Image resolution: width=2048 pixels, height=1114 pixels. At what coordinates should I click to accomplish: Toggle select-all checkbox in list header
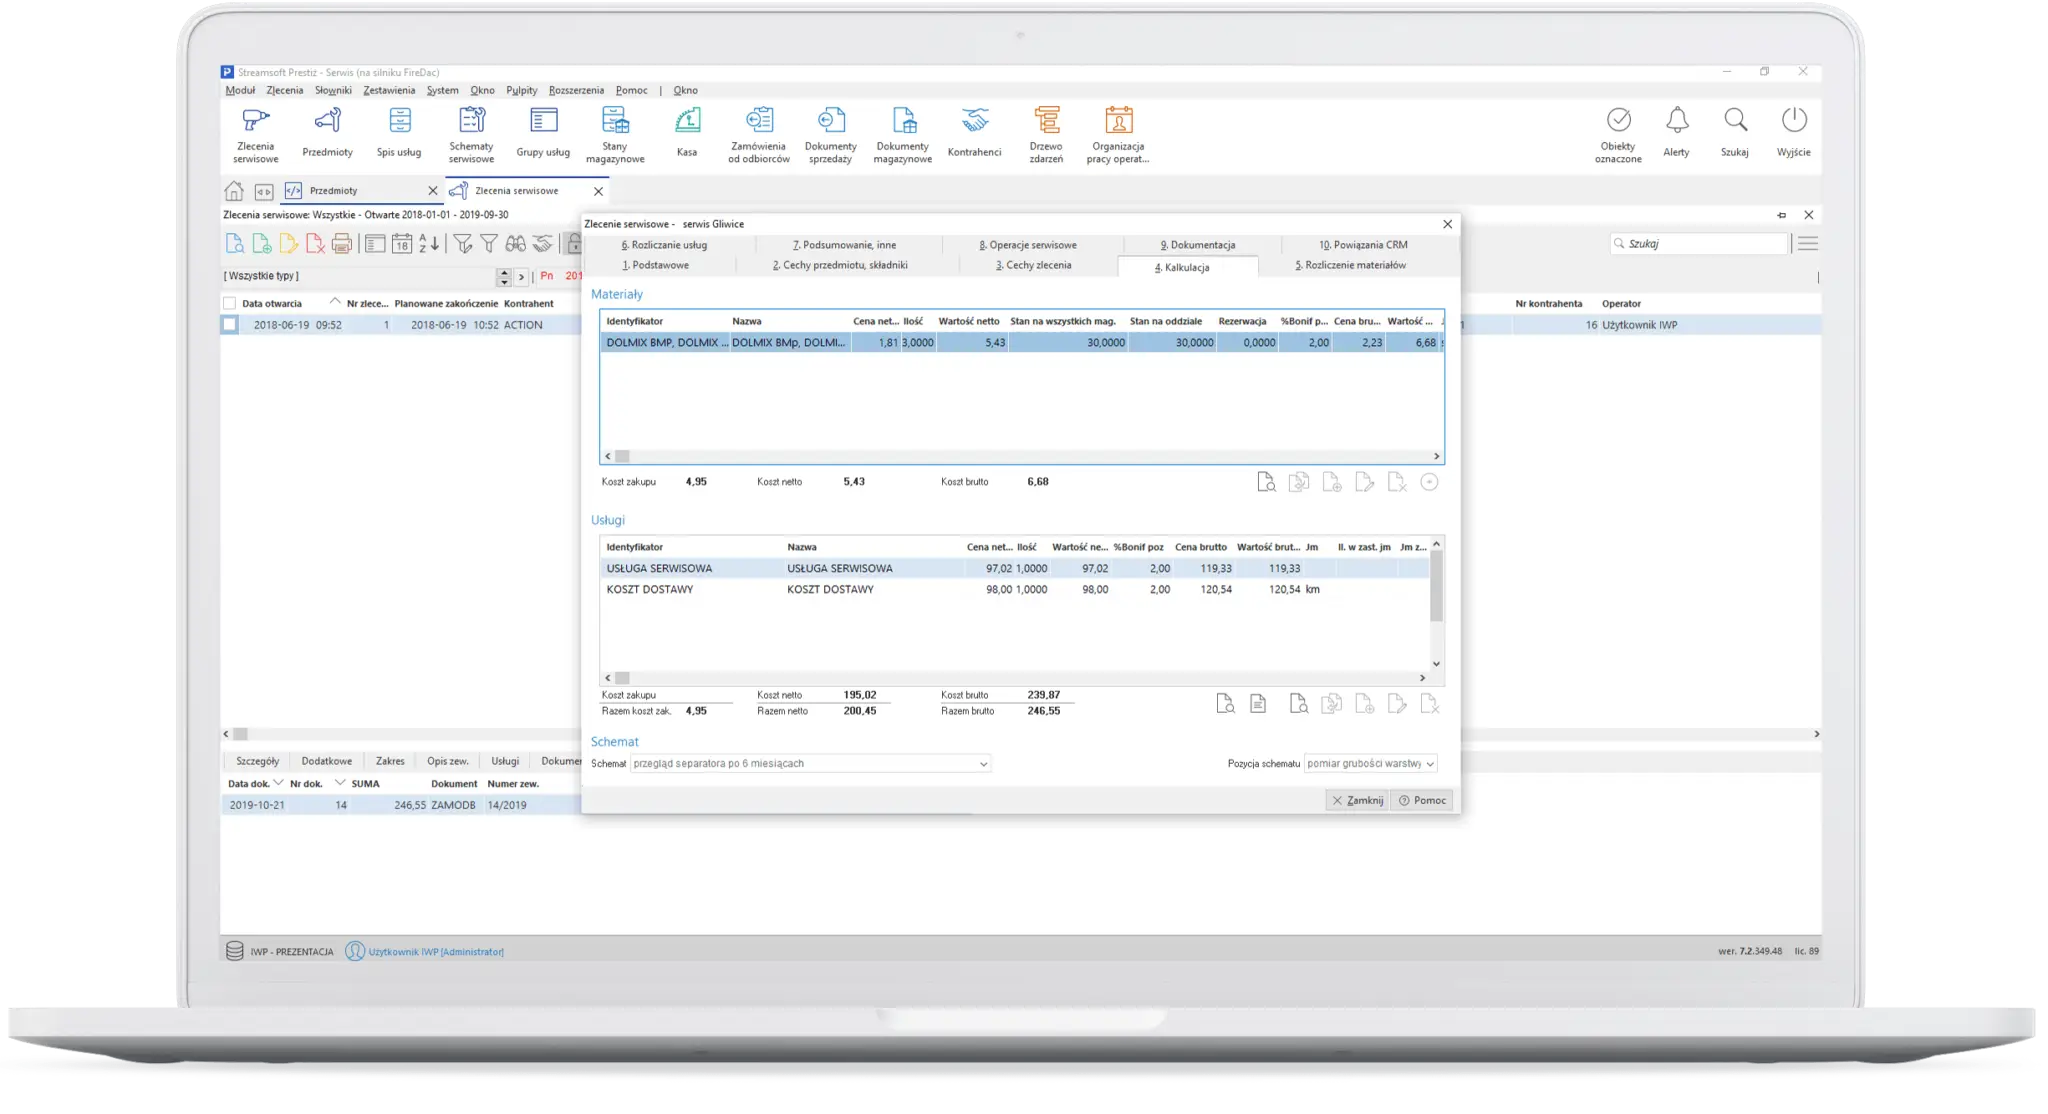[x=230, y=303]
